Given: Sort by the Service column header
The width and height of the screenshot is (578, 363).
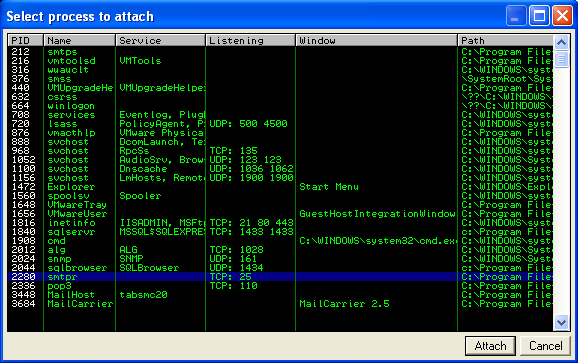Looking at the screenshot, I should click(160, 40).
